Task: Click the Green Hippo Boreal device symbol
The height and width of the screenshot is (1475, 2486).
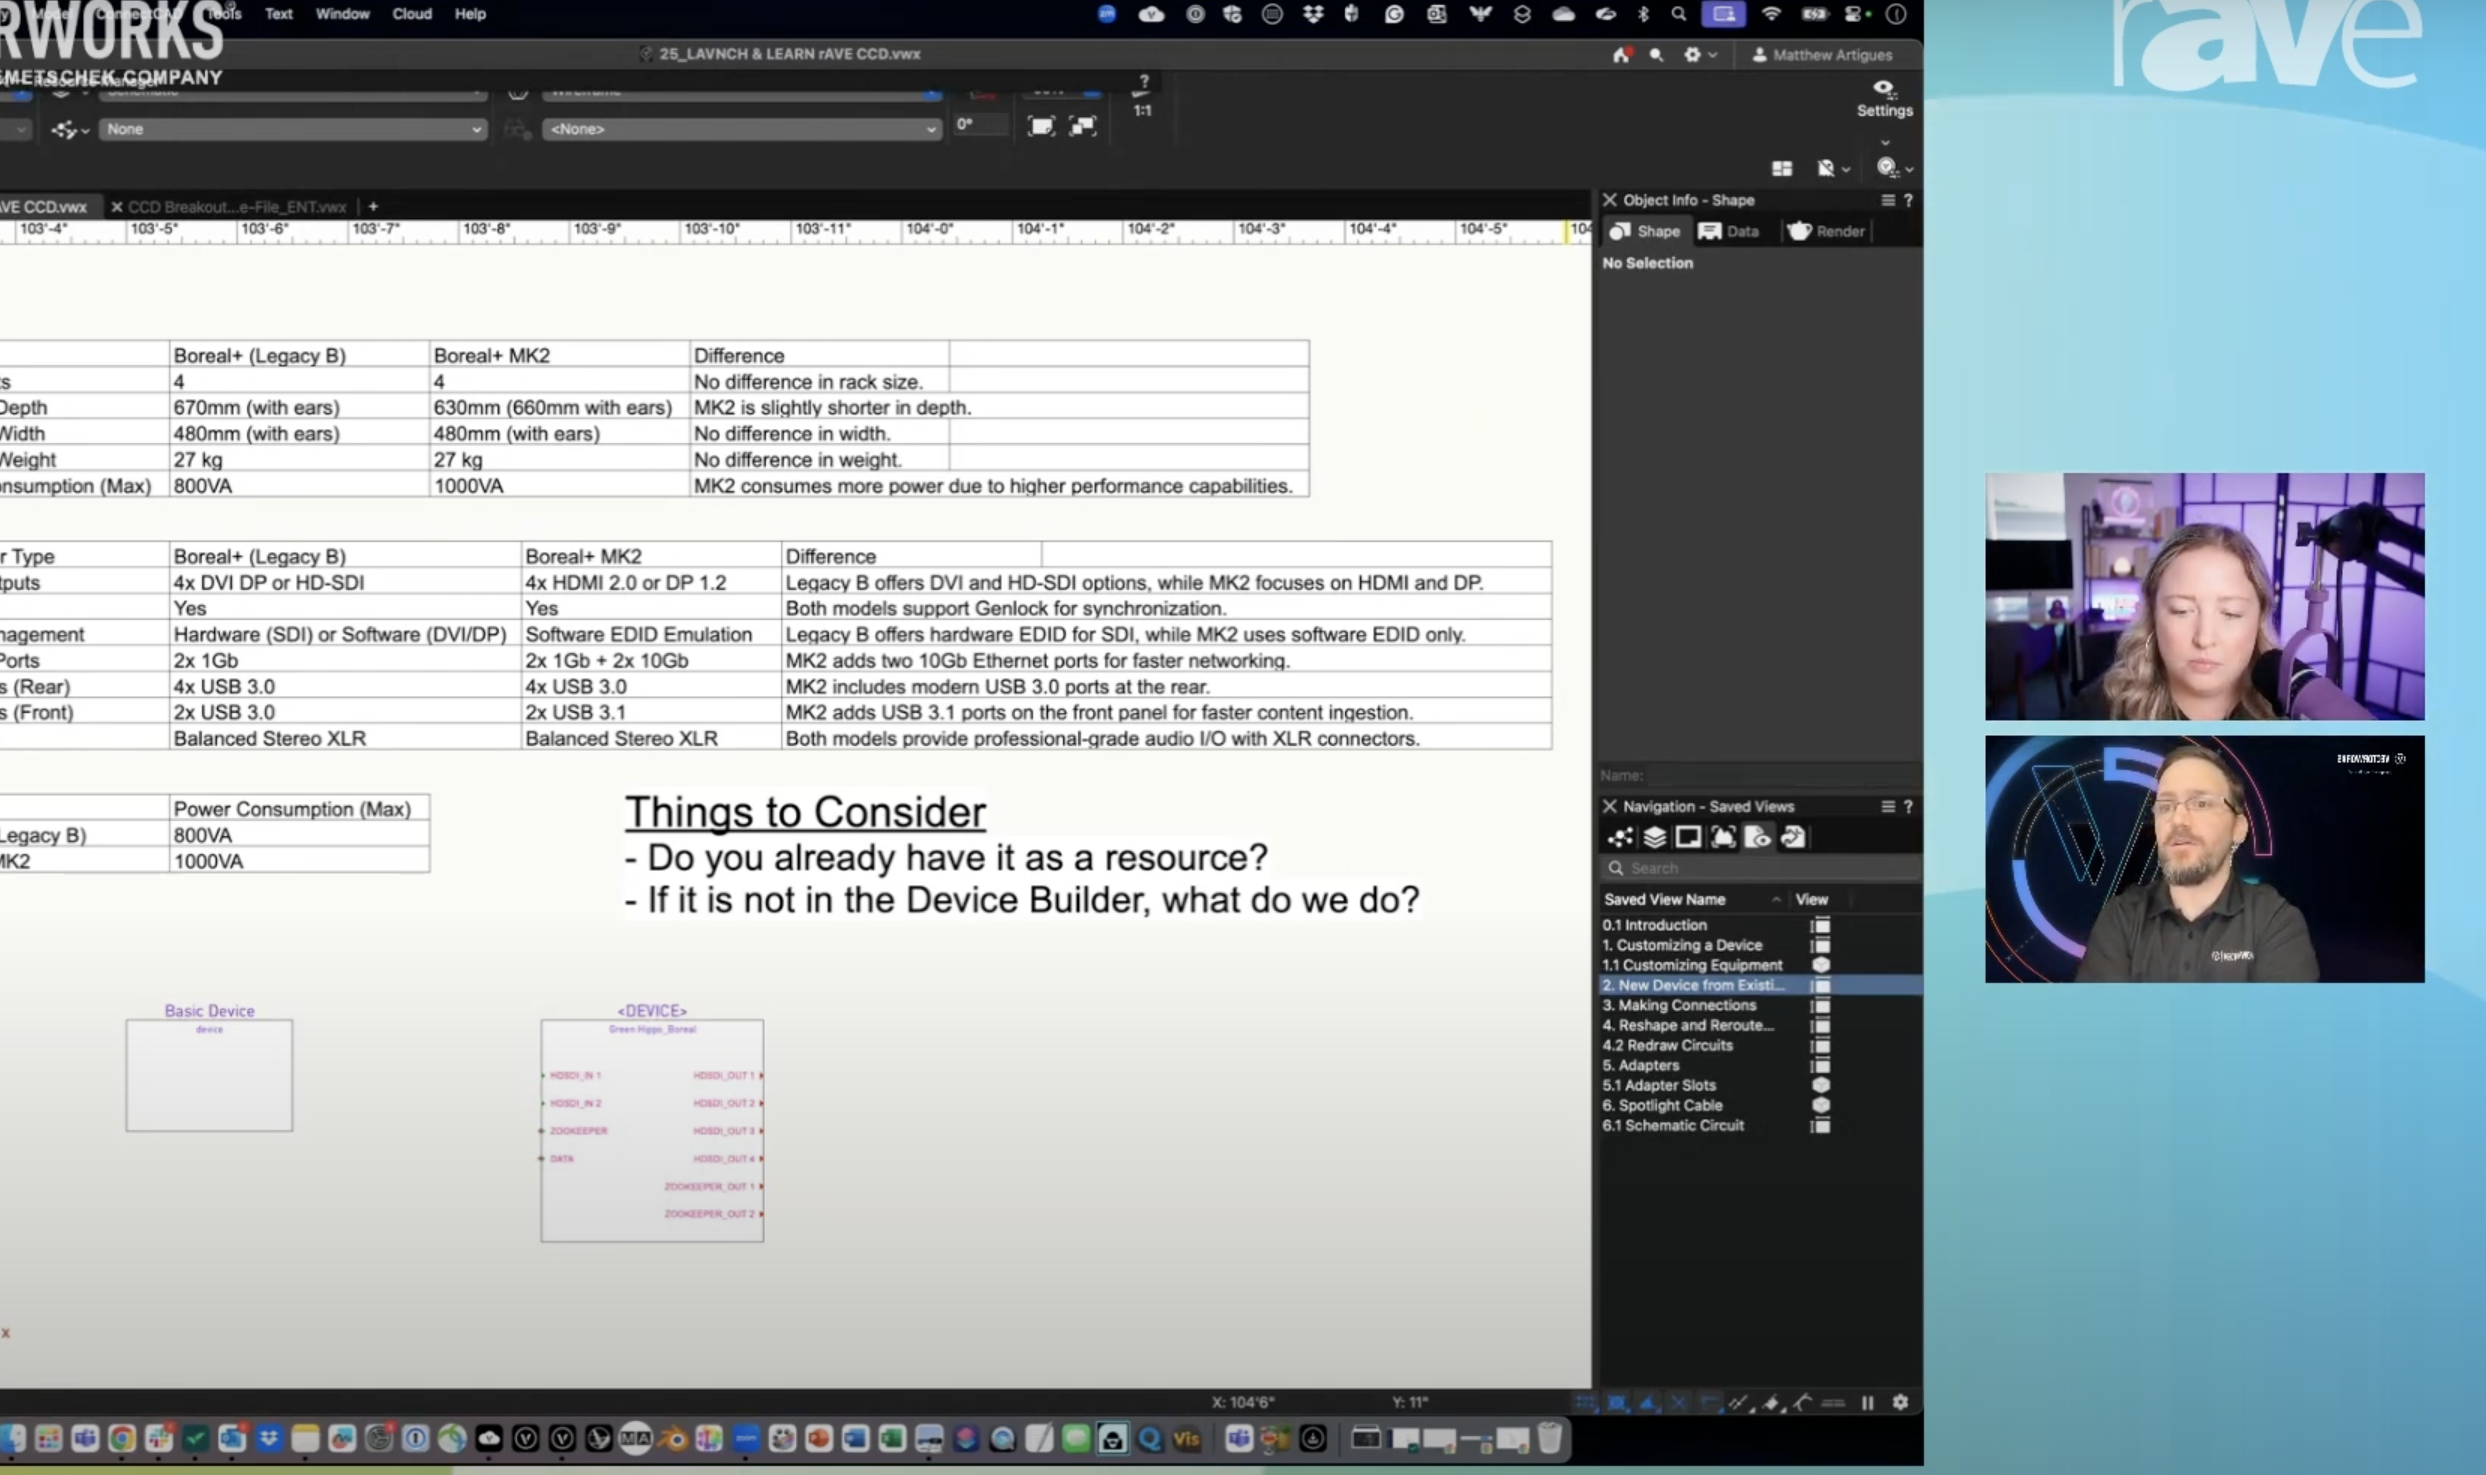Action: [x=652, y=1130]
